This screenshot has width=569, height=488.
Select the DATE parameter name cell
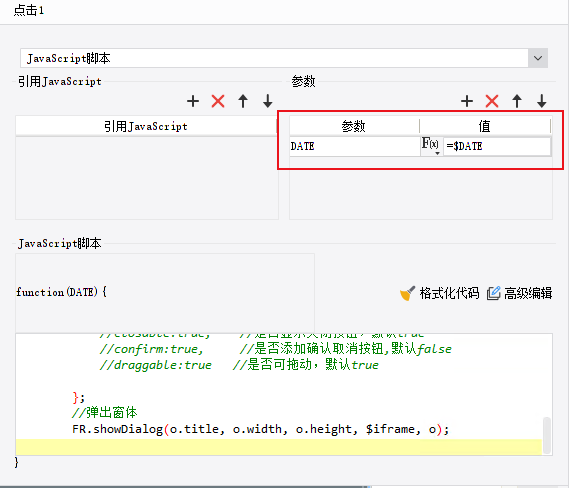coord(355,146)
